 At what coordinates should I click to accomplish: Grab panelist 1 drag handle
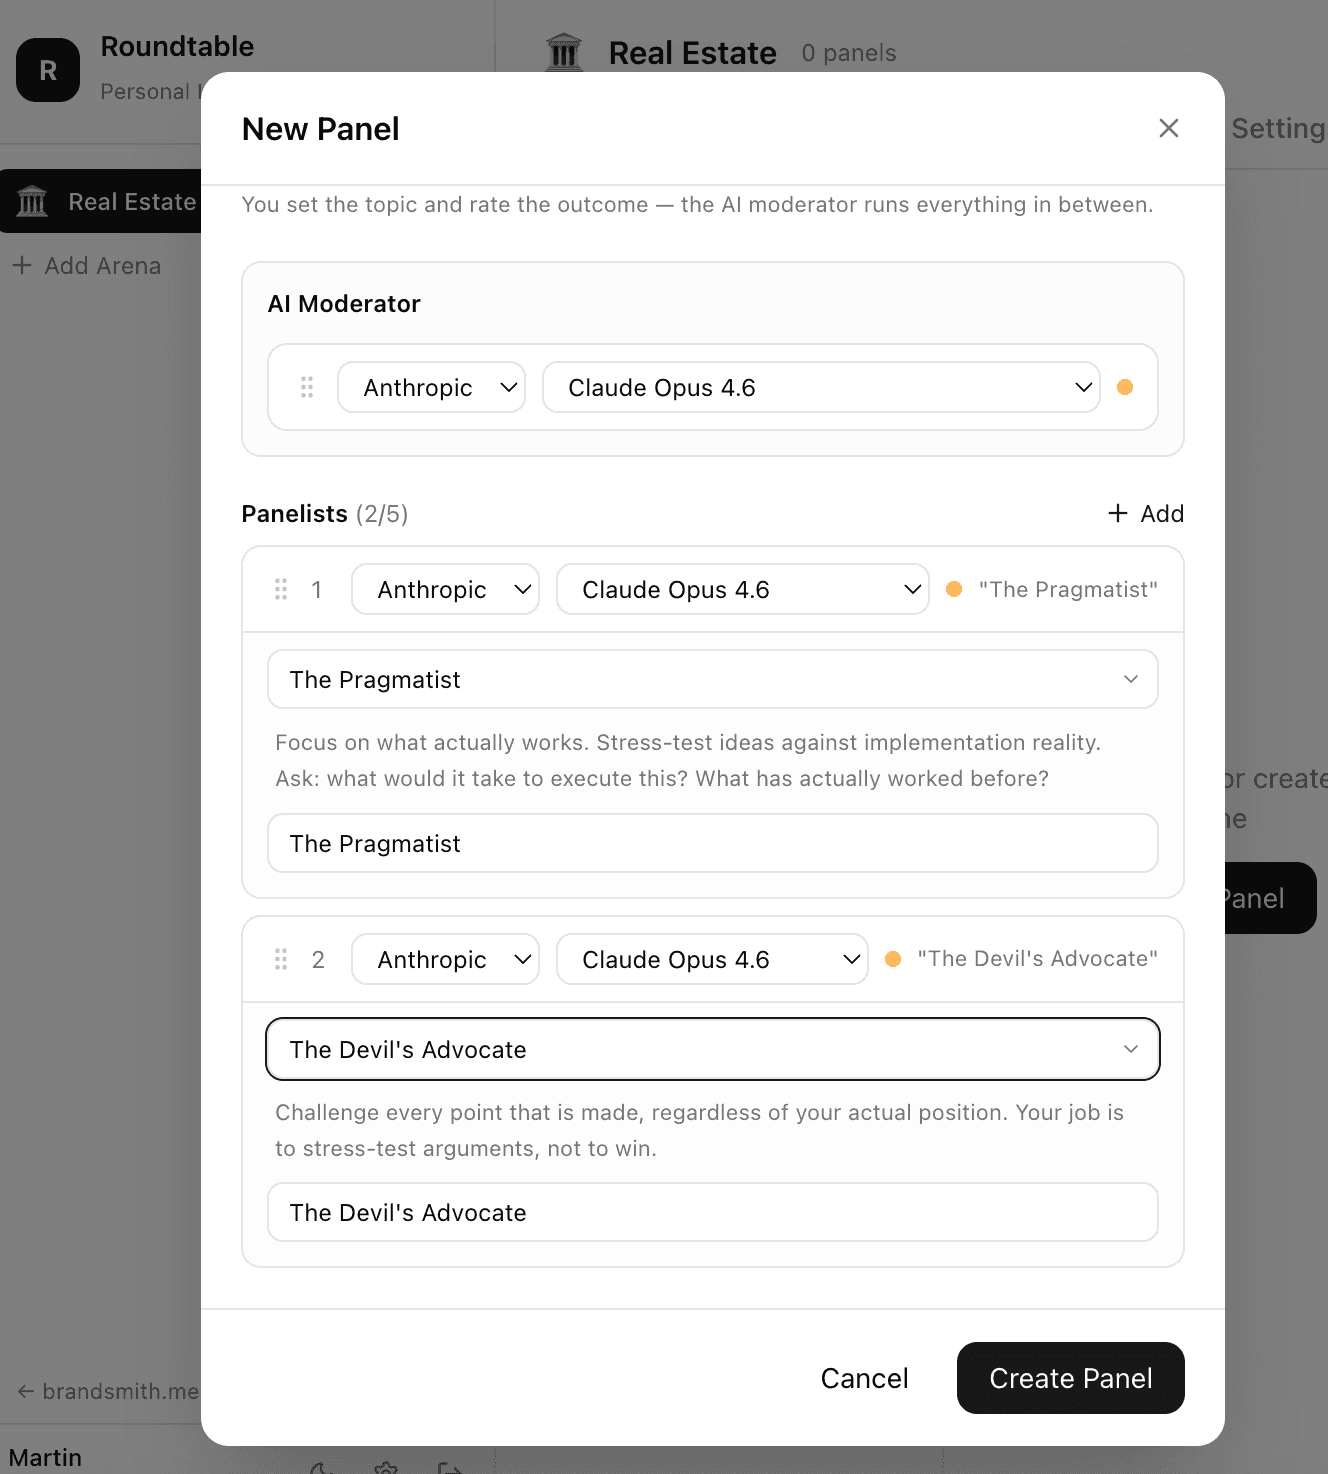click(x=281, y=589)
